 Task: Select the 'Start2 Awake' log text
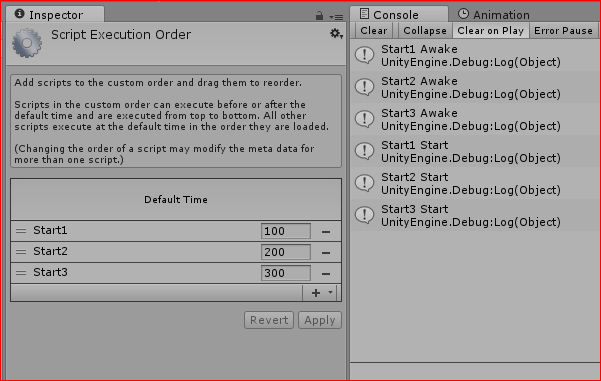(419, 81)
